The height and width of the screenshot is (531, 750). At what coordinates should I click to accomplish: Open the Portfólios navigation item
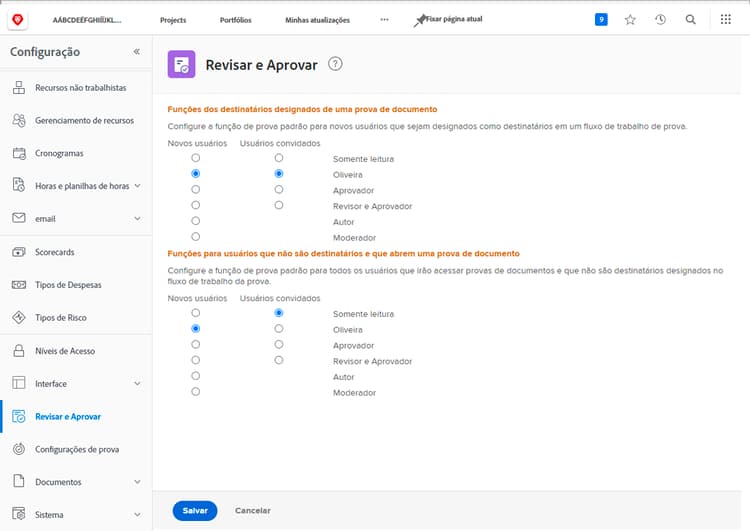(x=235, y=20)
